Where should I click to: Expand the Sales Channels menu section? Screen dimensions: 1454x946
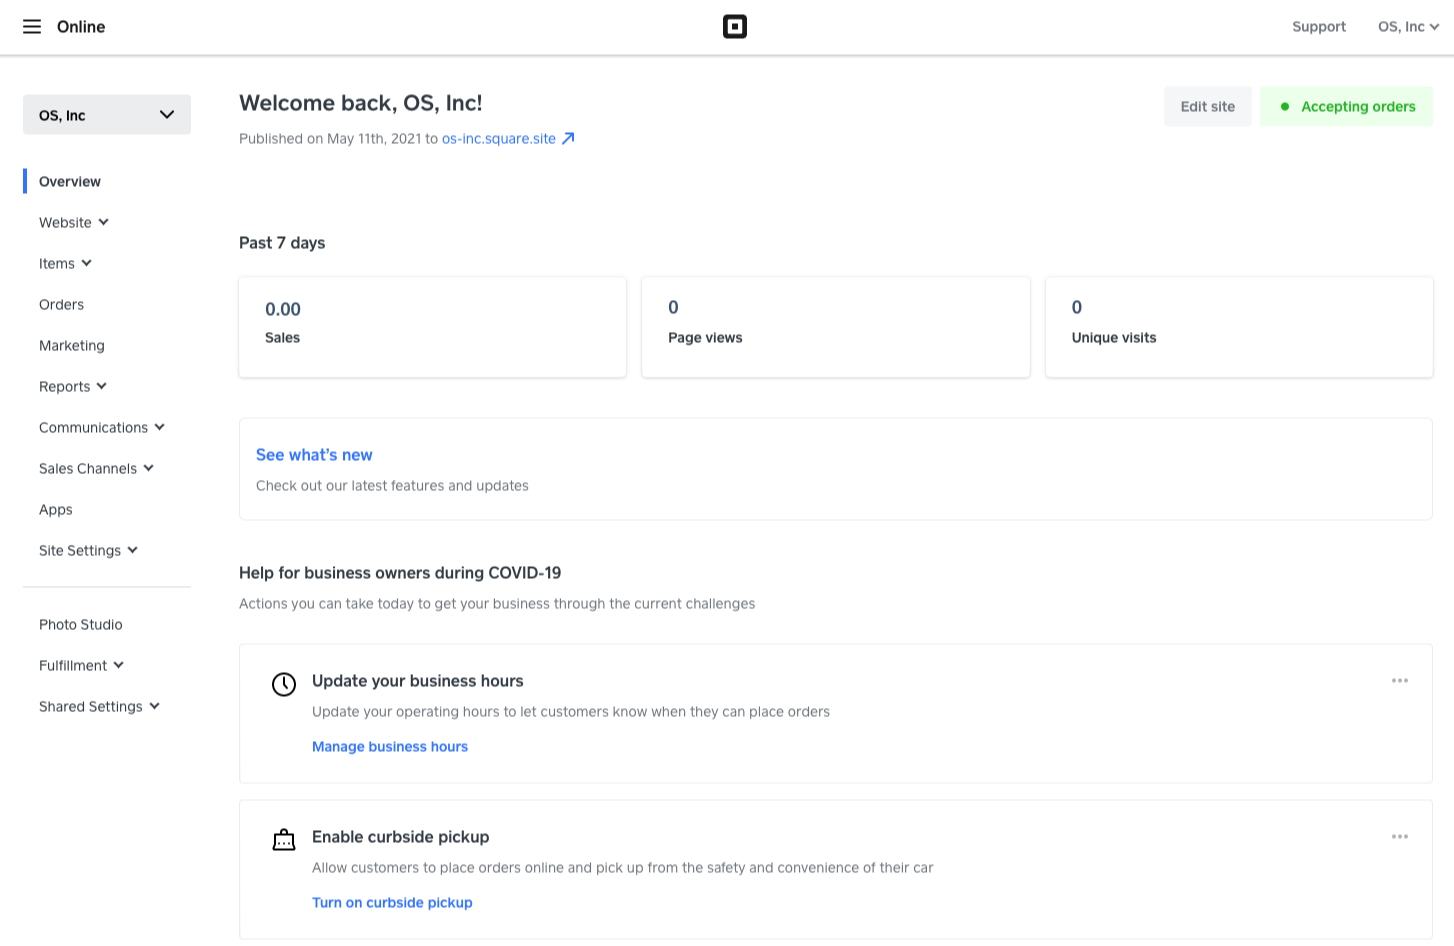97,469
